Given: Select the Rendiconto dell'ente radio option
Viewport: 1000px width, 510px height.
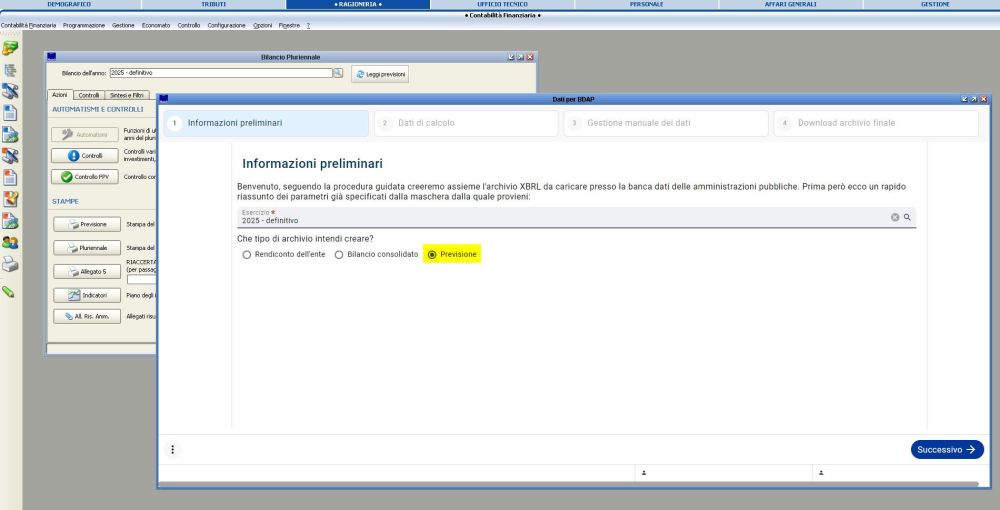Looking at the screenshot, I should click(247, 254).
